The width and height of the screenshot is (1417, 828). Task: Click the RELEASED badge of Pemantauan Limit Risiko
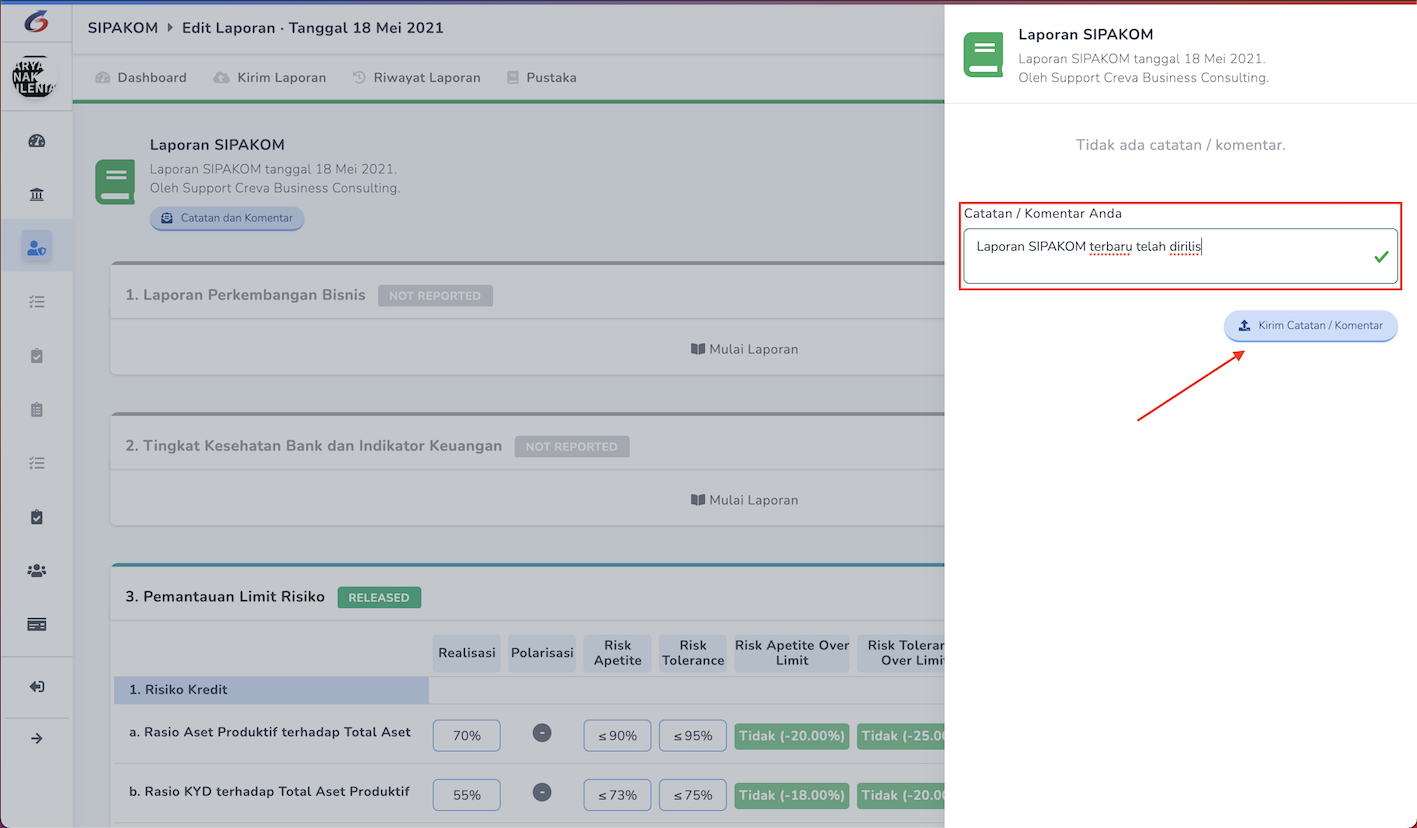[379, 598]
